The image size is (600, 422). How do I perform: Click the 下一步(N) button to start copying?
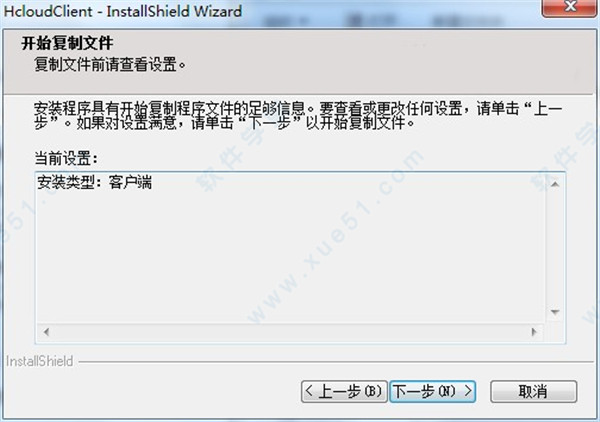432,391
